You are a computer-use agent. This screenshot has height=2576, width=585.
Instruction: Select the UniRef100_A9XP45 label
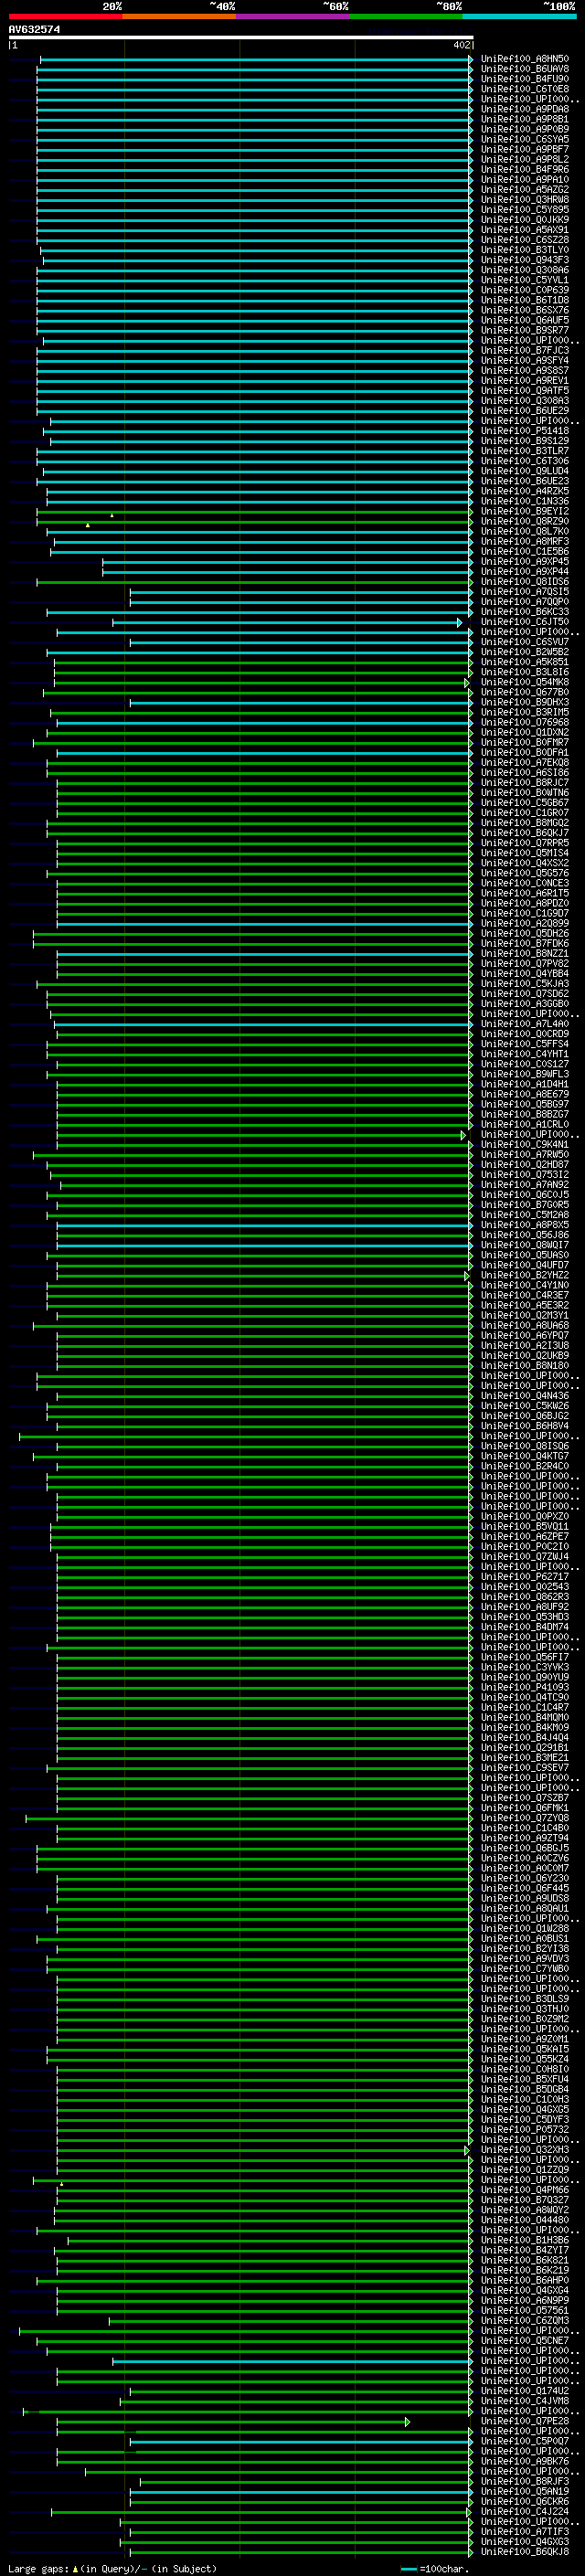click(525, 562)
